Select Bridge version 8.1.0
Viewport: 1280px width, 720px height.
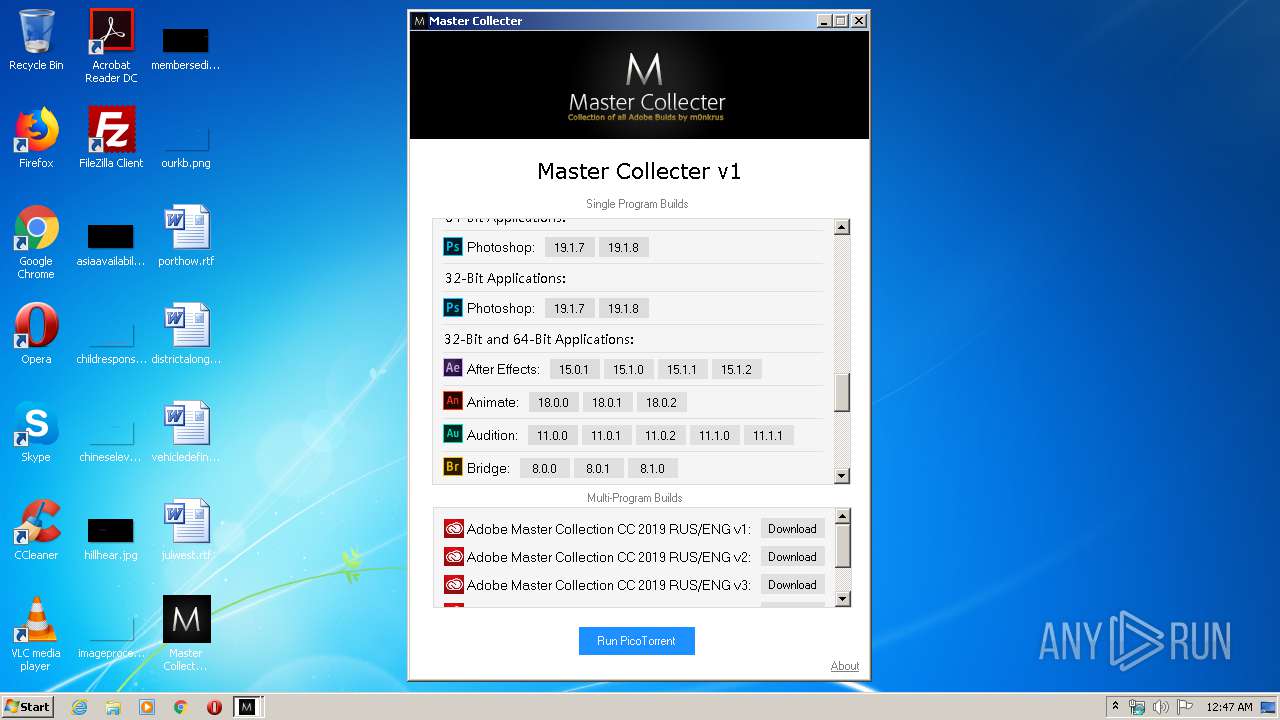tap(652, 468)
